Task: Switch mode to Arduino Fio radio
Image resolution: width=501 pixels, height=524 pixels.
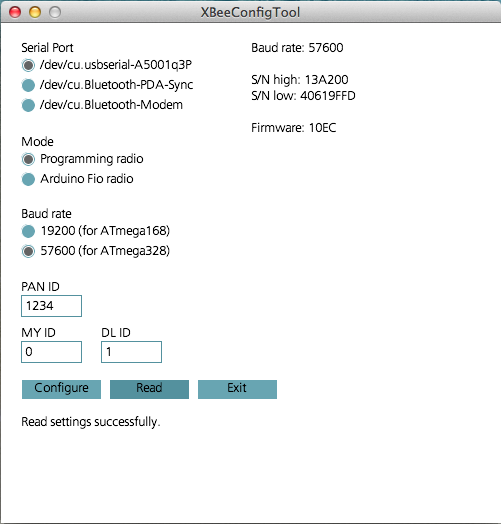Action: point(28,179)
